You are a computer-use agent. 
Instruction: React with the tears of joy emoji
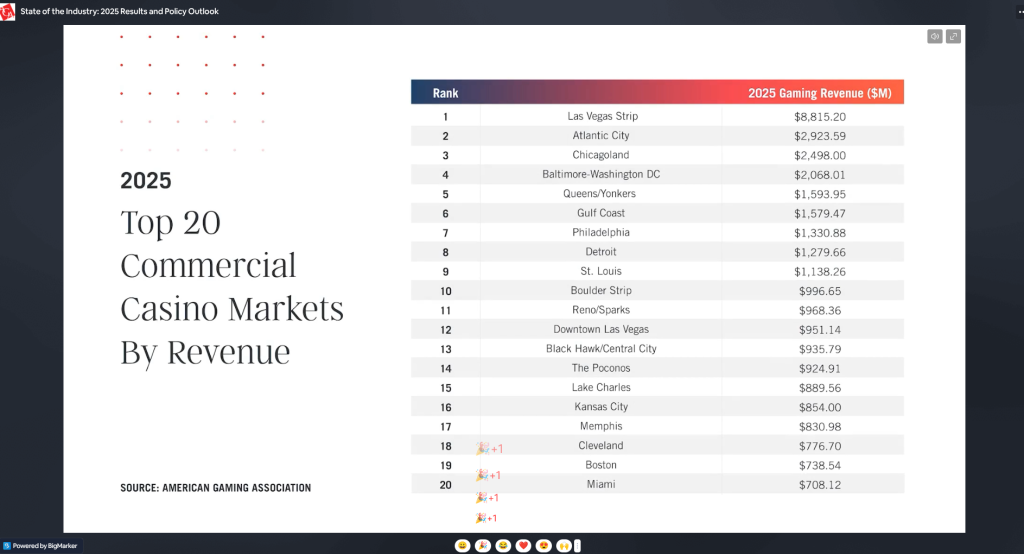point(502,545)
